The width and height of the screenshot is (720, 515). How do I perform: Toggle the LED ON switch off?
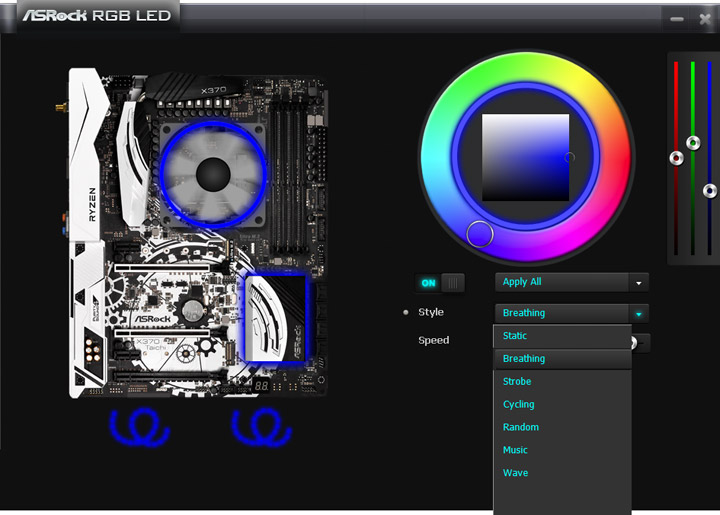440,283
